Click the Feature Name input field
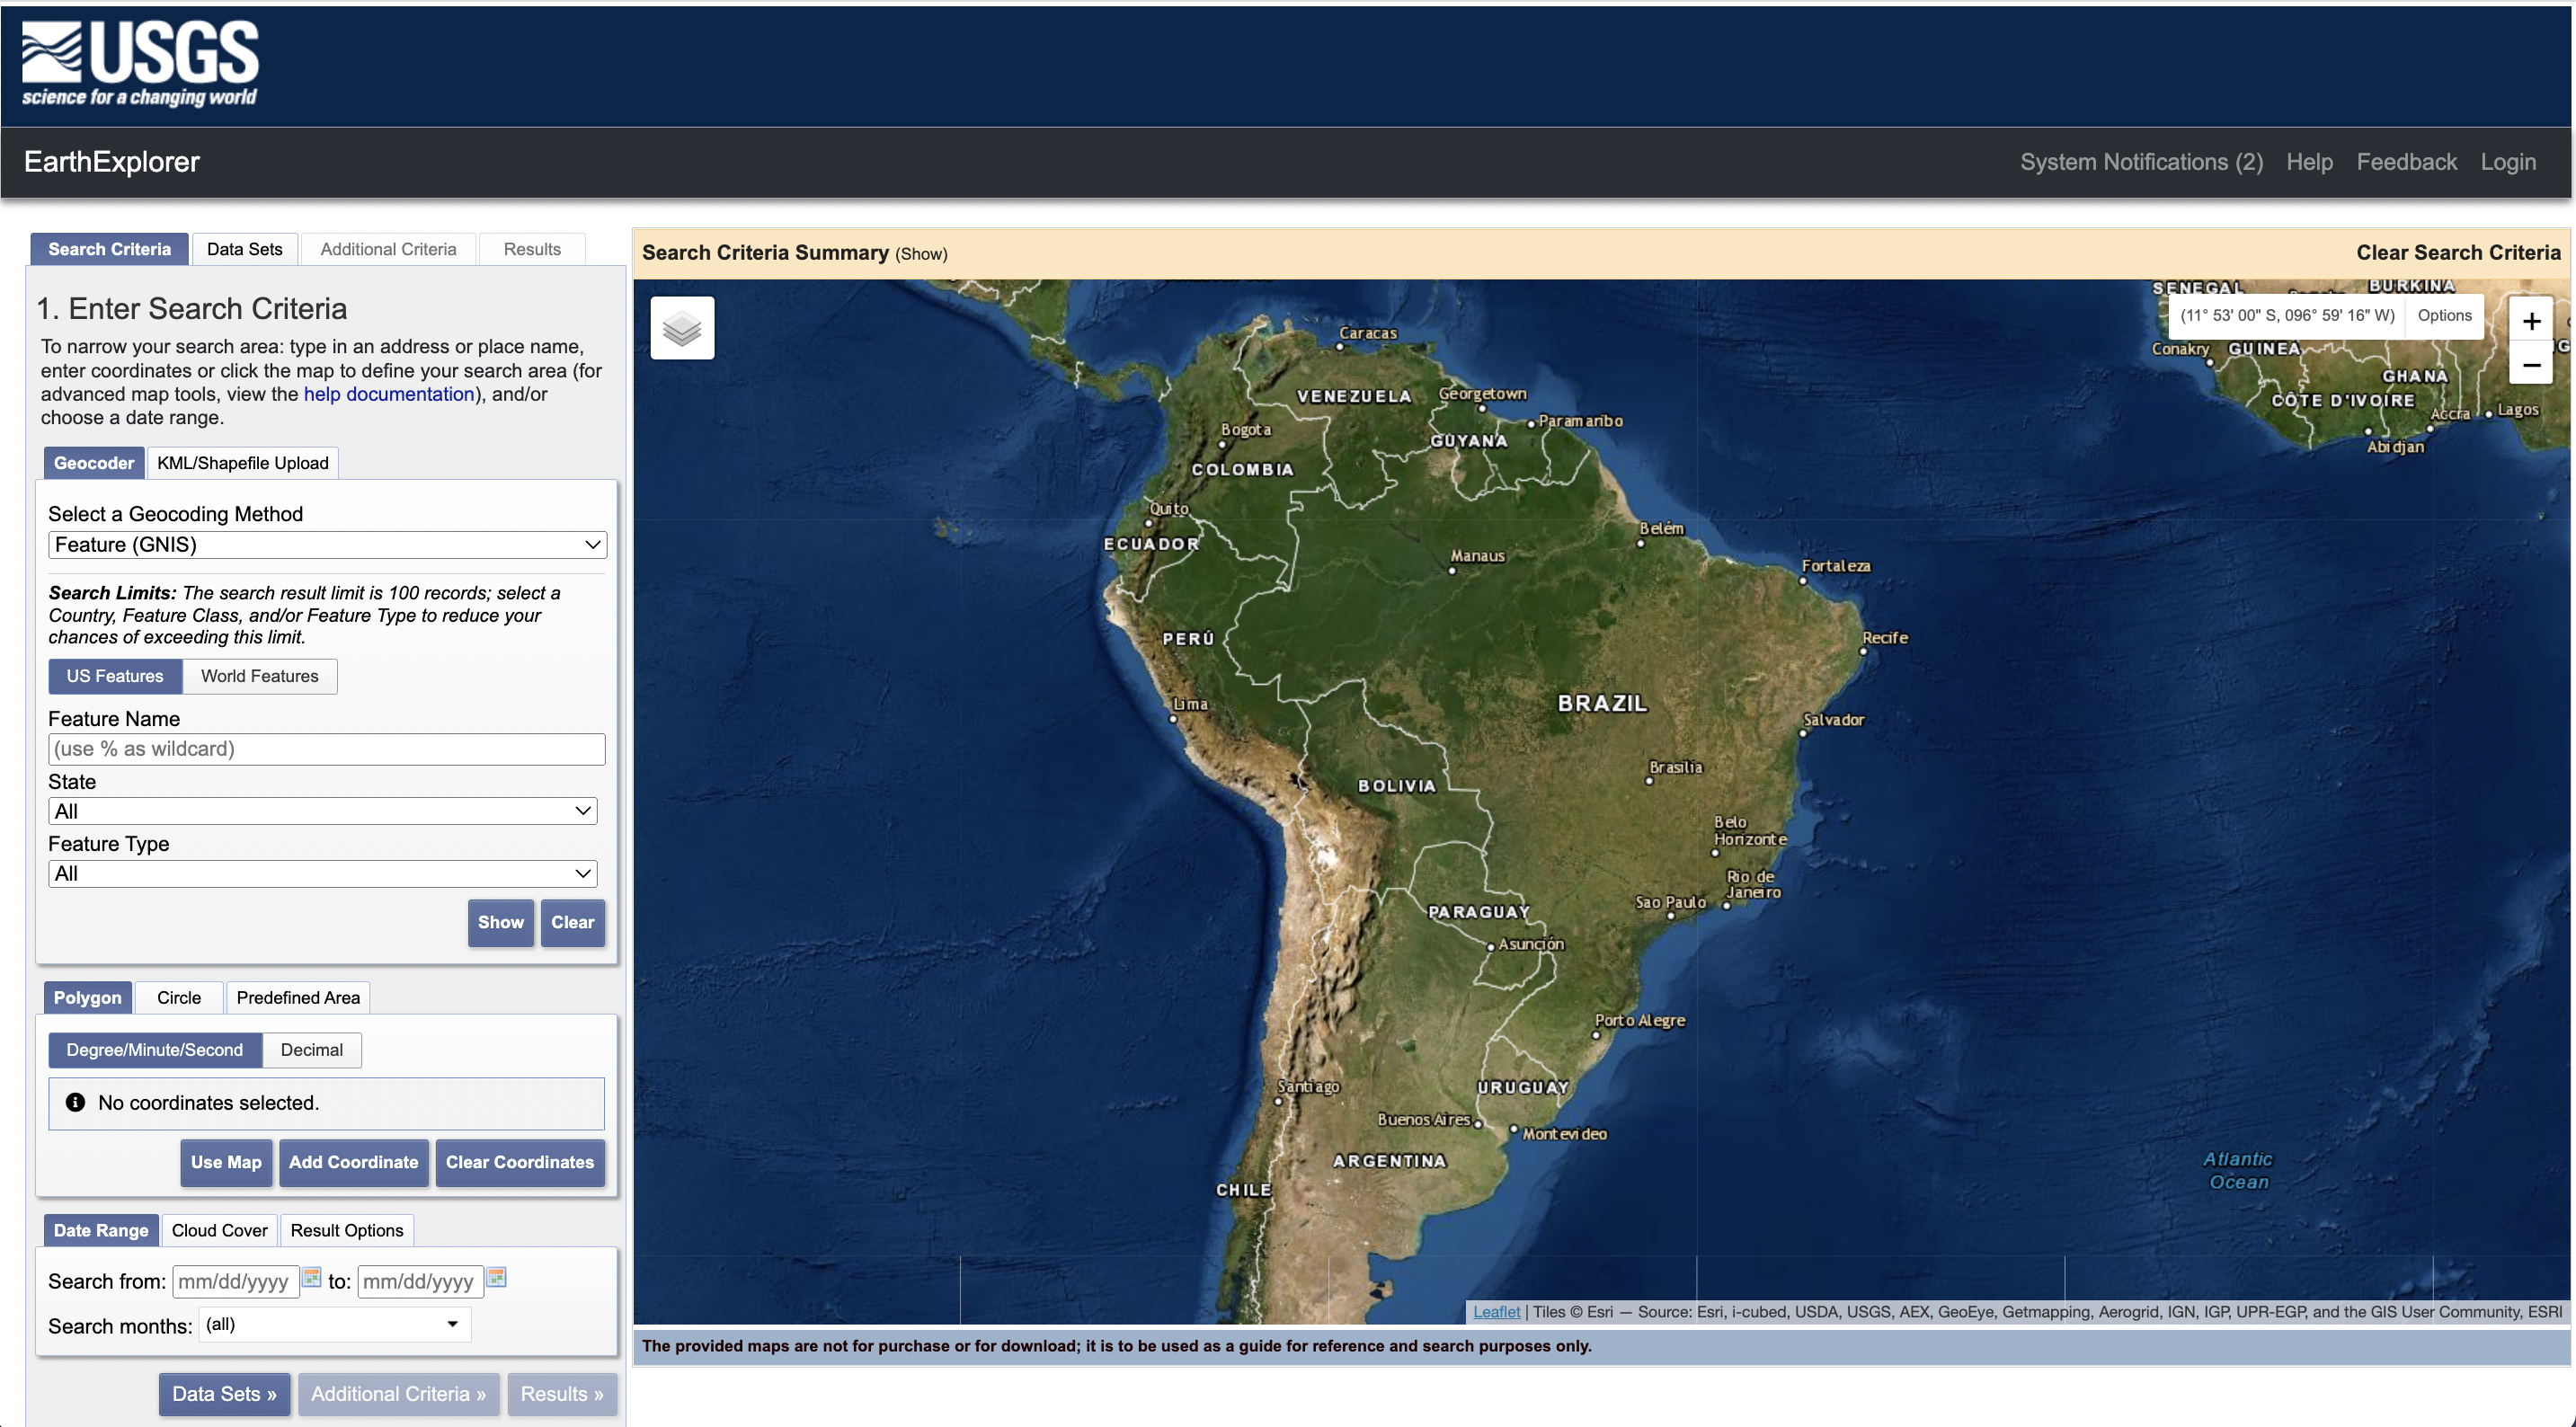 tap(327, 749)
